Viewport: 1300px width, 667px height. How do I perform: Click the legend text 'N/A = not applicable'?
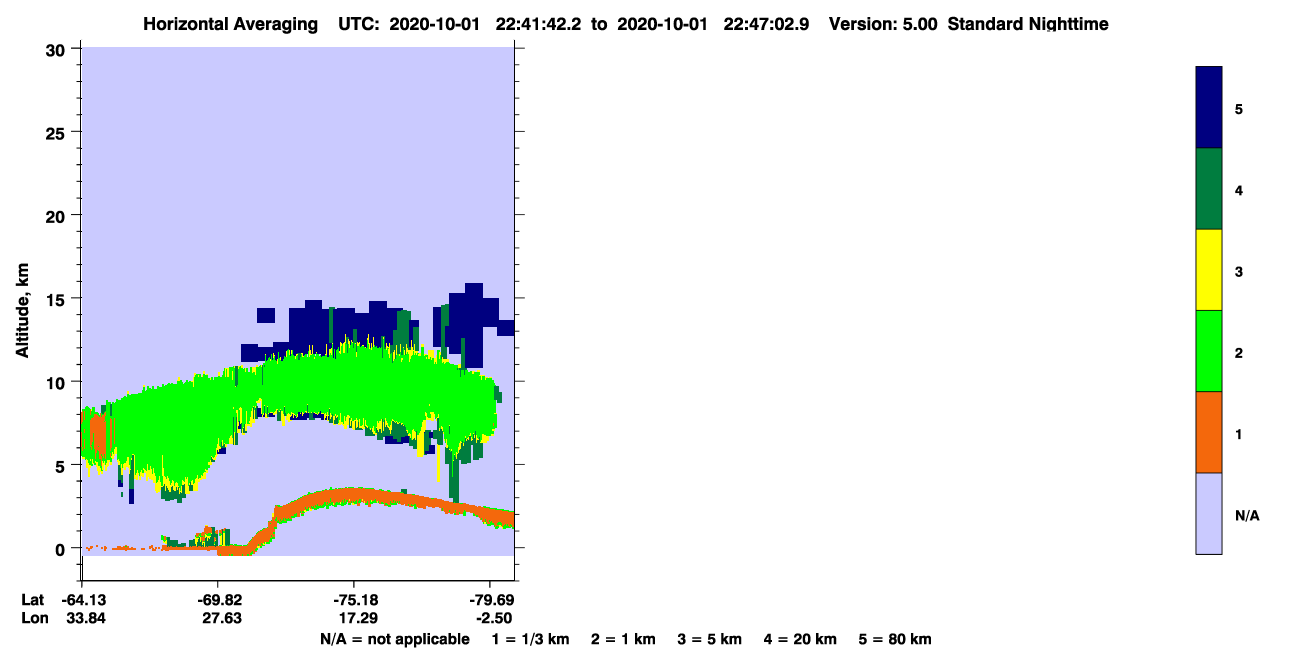394,639
